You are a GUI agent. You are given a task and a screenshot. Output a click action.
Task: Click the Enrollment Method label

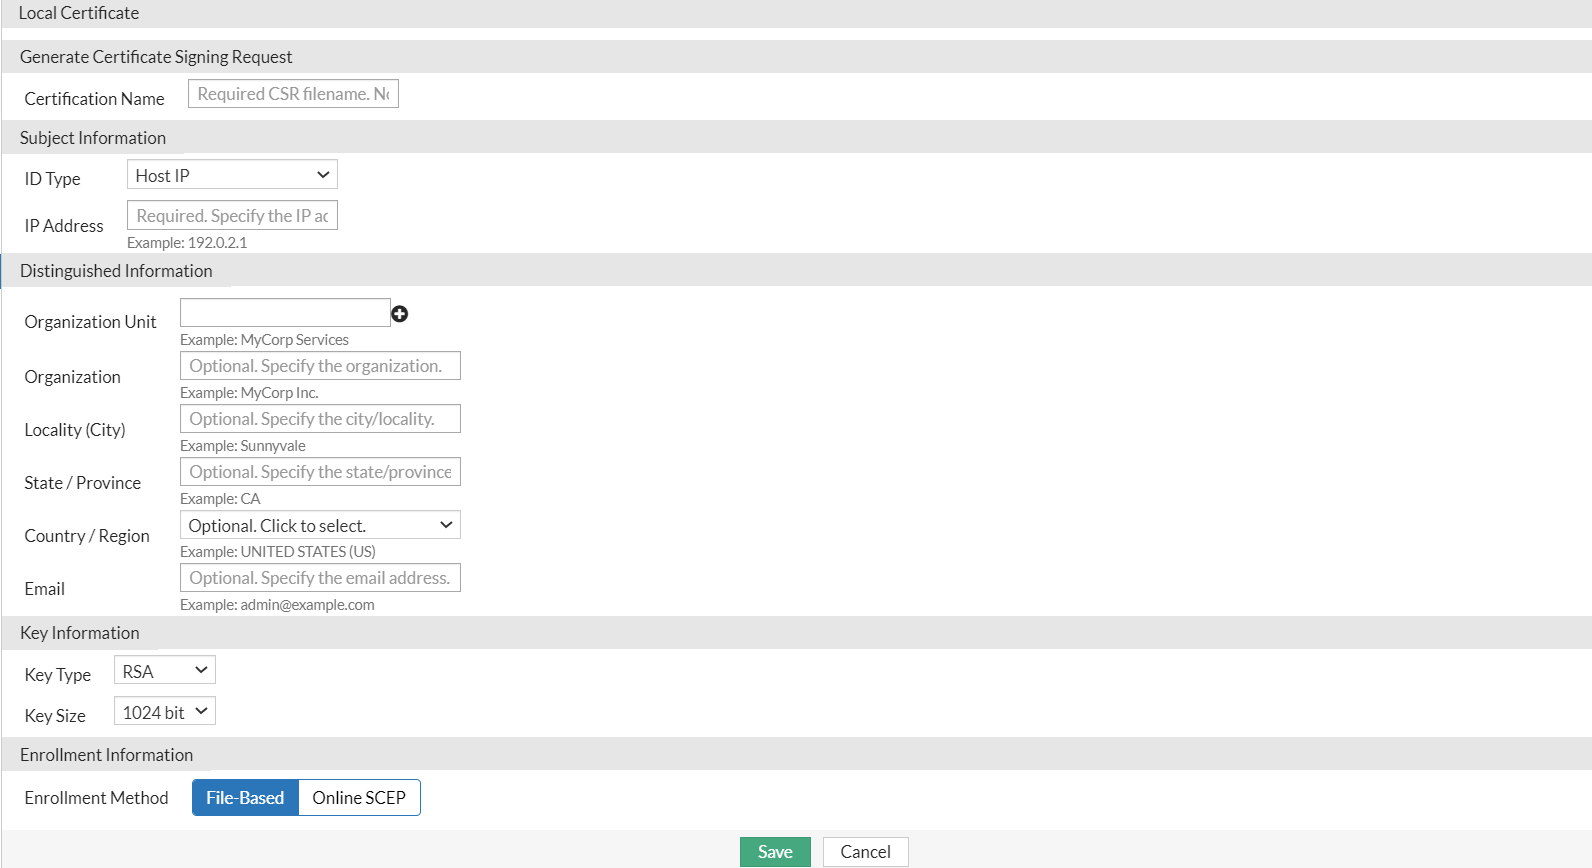tap(96, 798)
